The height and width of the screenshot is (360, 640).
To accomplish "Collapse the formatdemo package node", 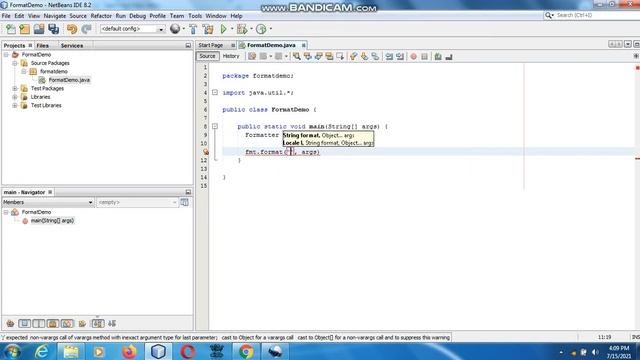I will click(24, 71).
